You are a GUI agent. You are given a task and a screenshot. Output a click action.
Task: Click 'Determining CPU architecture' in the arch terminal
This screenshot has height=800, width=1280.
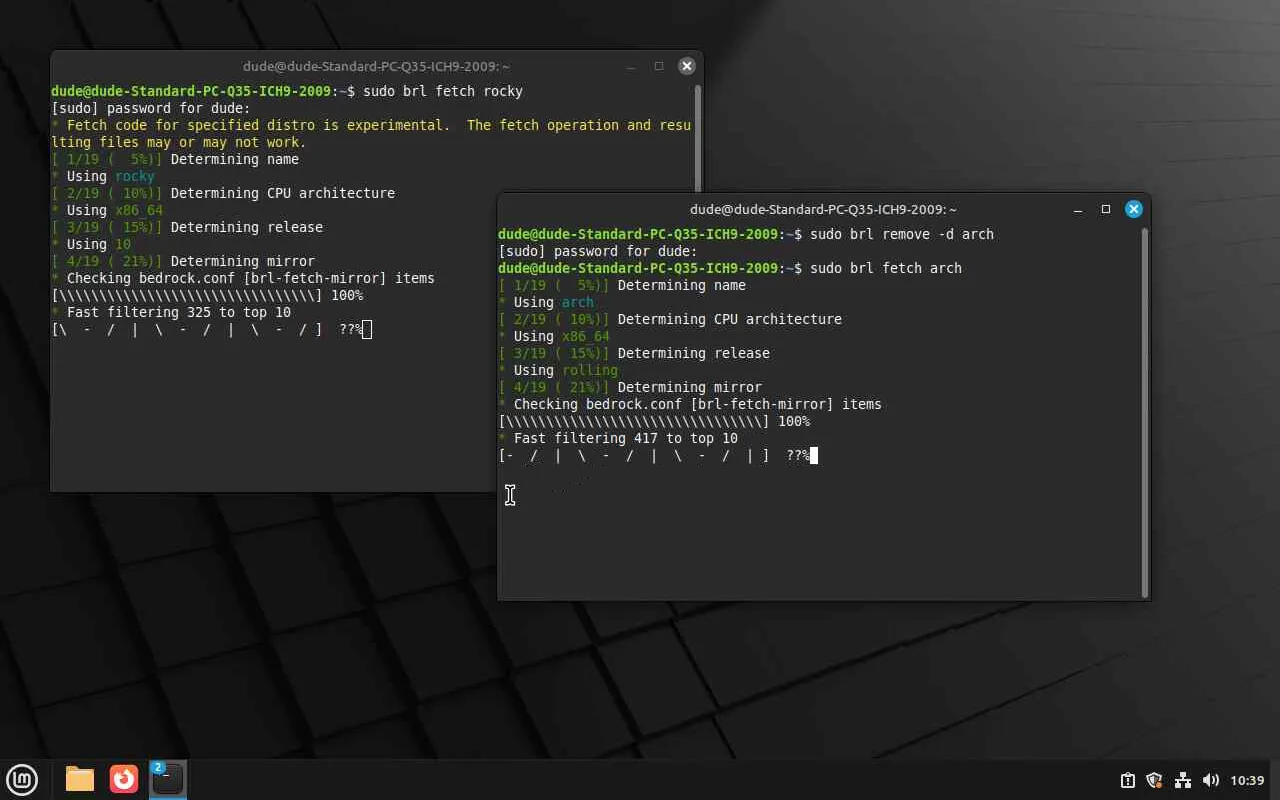pyautogui.click(x=730, y=319)
